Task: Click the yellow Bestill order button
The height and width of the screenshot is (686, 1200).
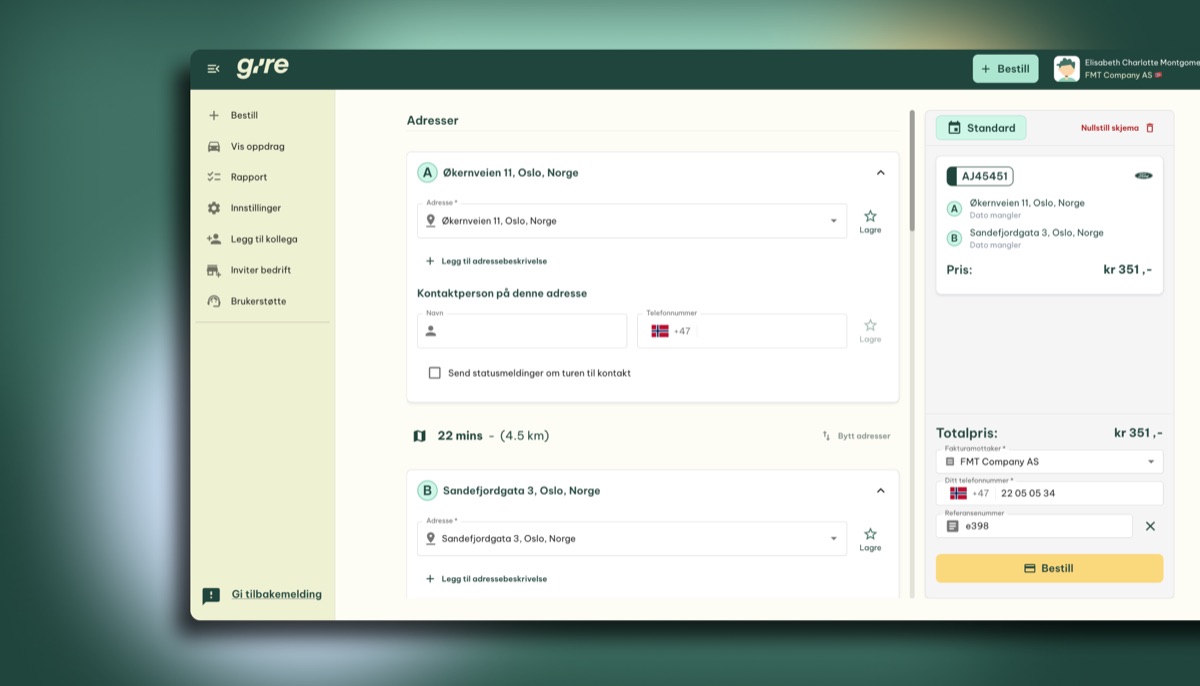Action: (1049, 568)
